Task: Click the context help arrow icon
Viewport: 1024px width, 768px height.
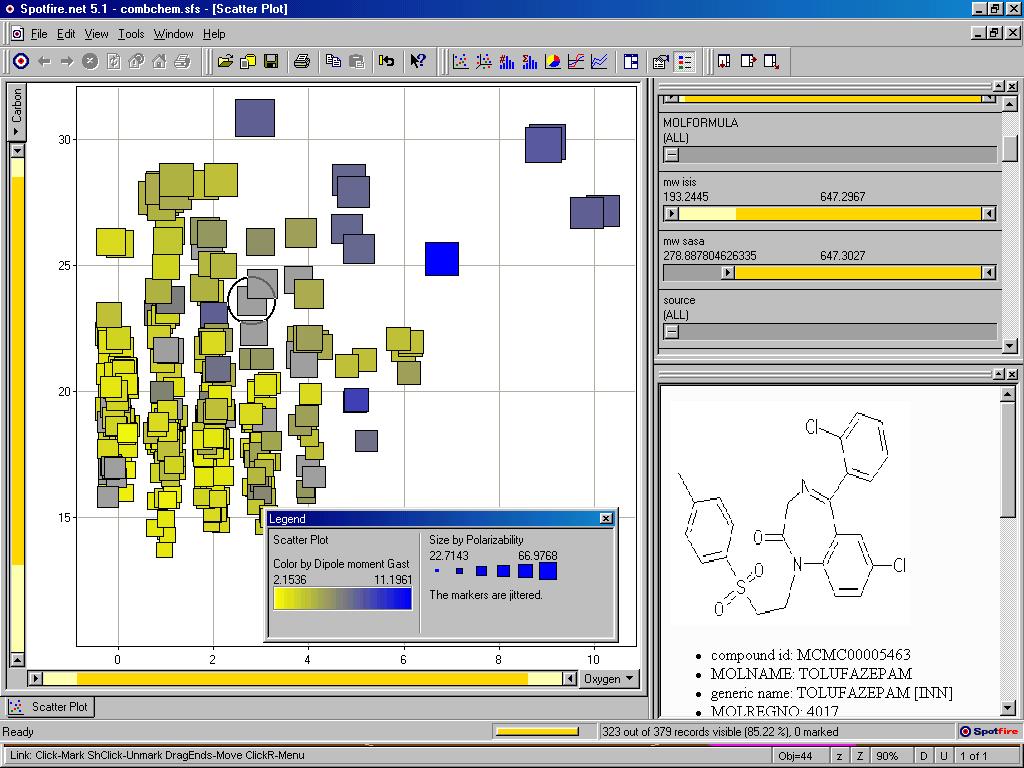Action: 418,62
